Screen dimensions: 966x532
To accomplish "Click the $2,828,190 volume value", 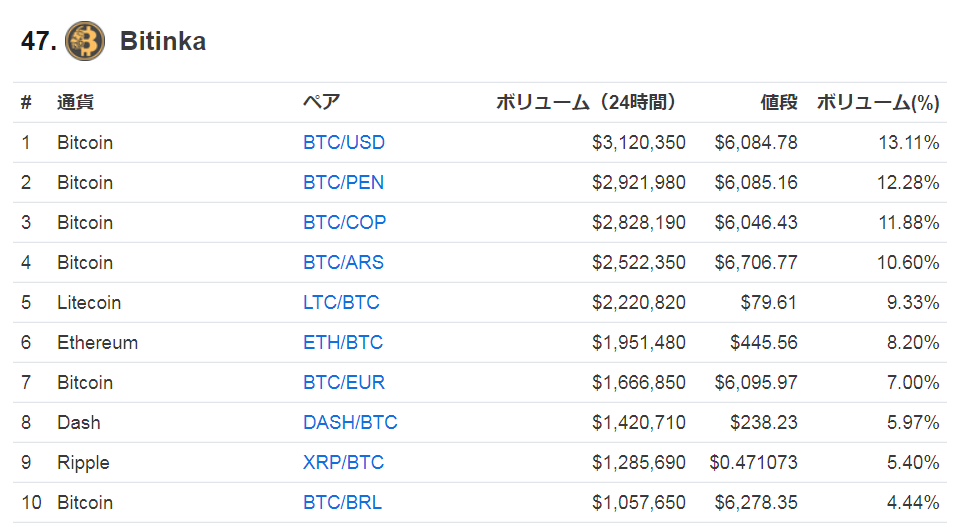I will (x=639, y=222).
